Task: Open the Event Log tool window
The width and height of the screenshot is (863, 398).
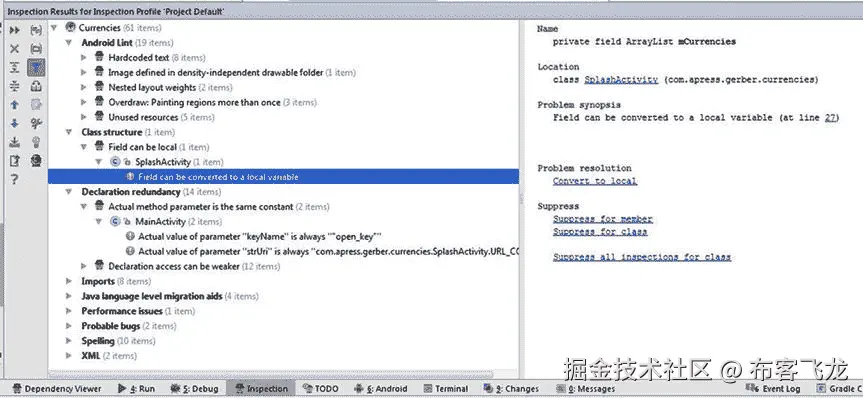Action: 774,389
